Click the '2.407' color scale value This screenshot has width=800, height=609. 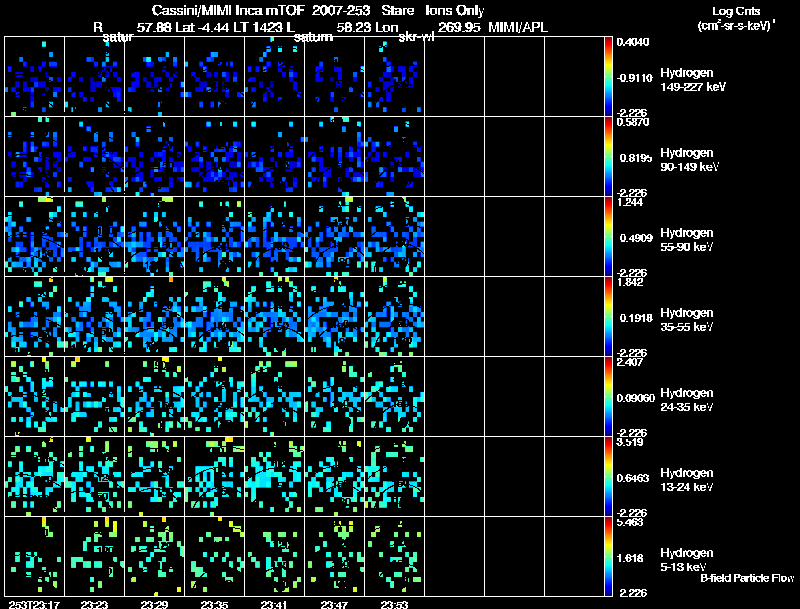coord(629,363)
